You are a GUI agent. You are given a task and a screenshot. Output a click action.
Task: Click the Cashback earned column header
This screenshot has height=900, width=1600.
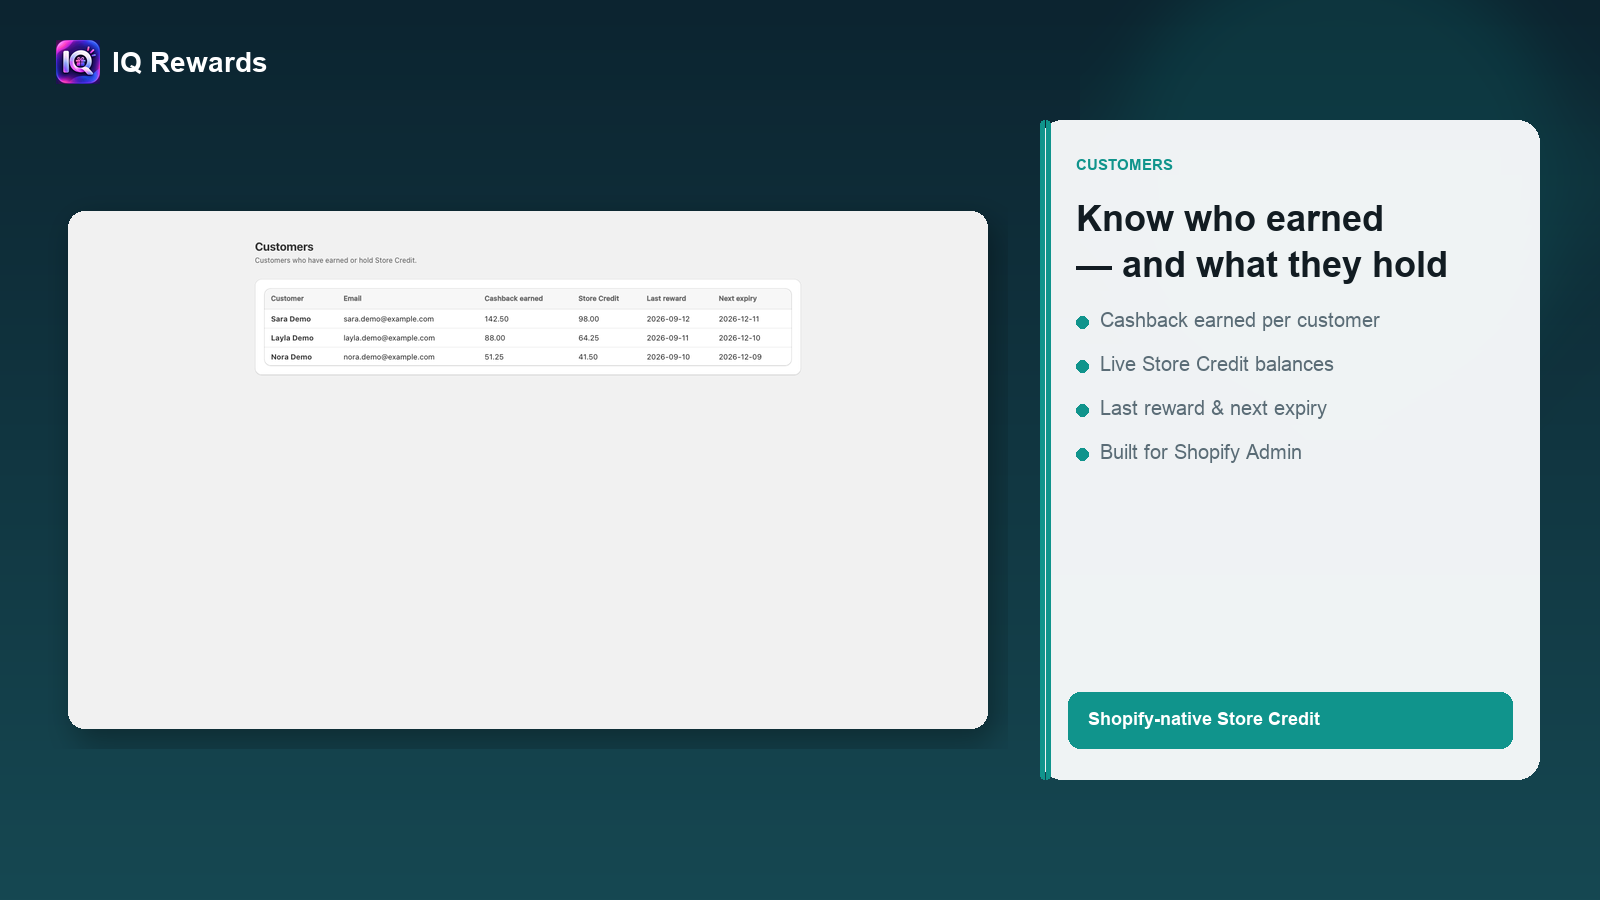tap(513, 298)
